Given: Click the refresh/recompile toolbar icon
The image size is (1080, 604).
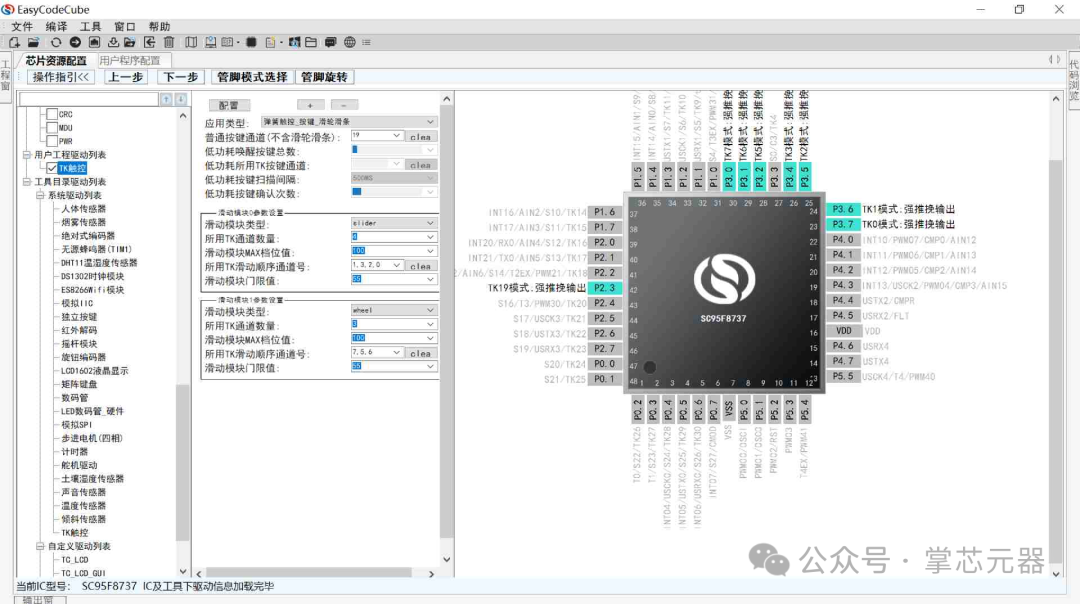Looking at the screenshot, I should click(56, 41).
